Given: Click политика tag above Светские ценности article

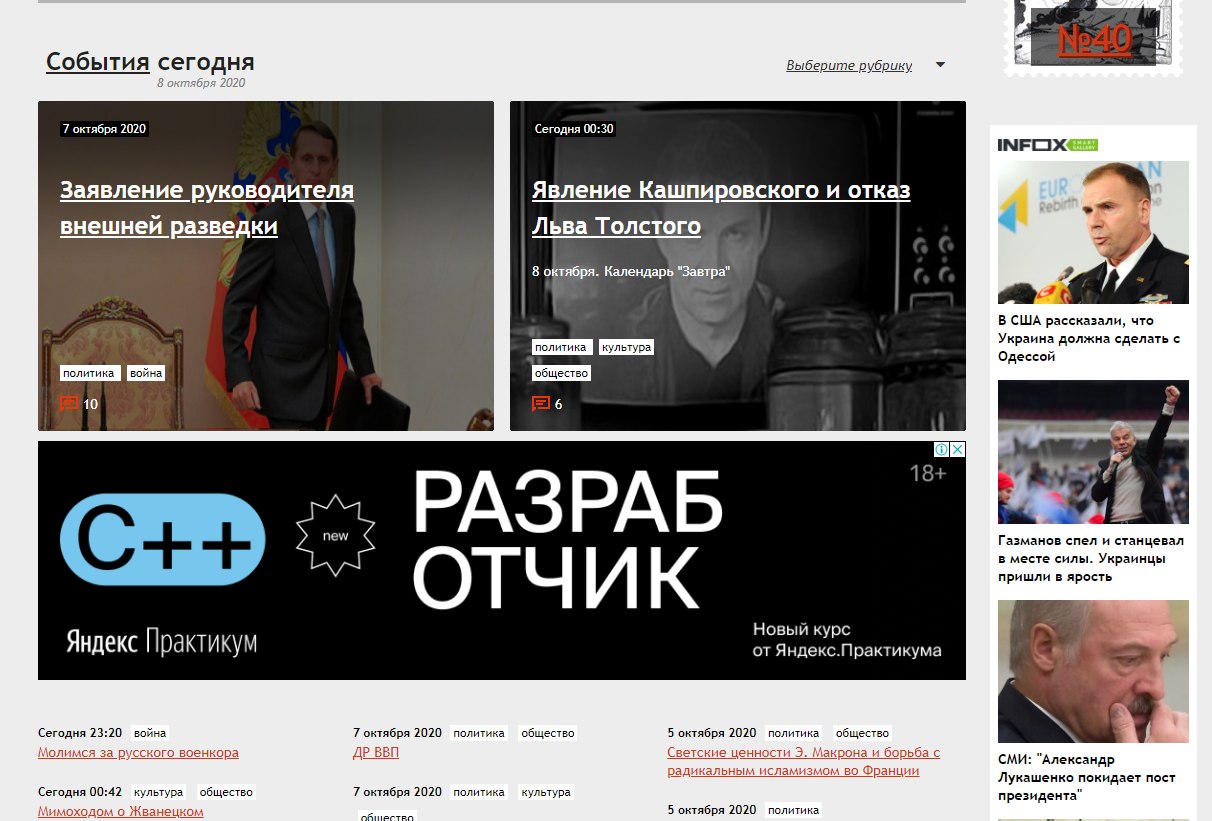Looking at the screenshot, I should 794,733.
